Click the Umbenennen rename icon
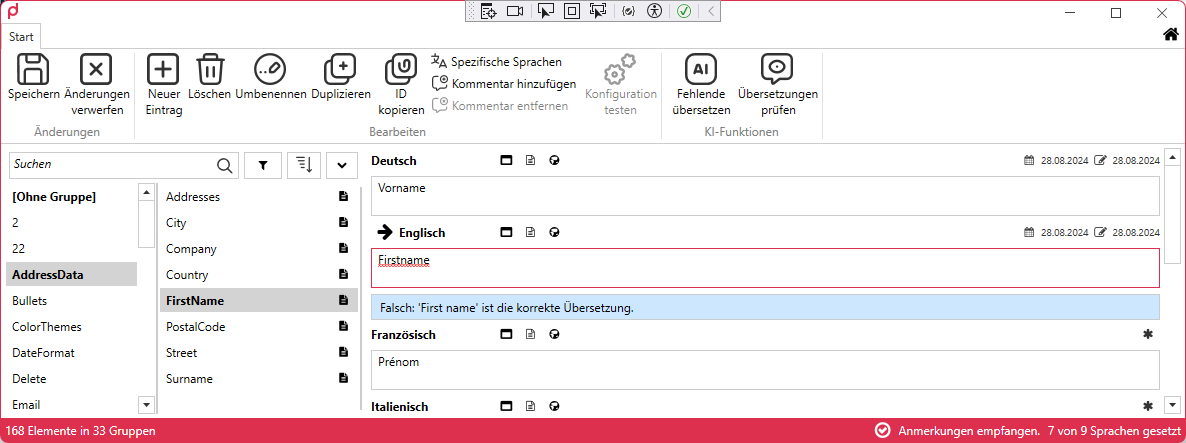 click(270, 70)
